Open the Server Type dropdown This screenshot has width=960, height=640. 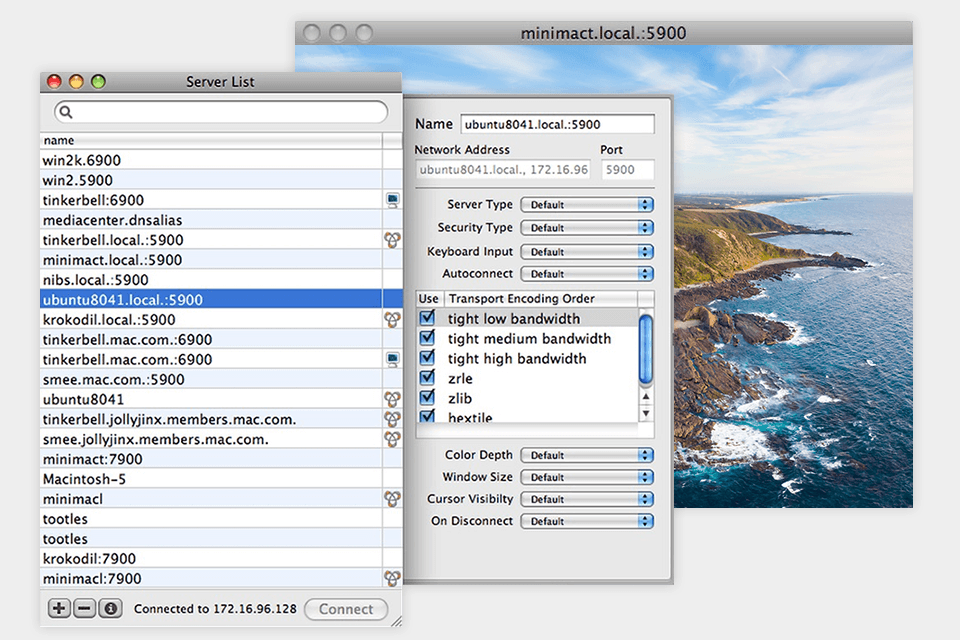coord(586,204)
